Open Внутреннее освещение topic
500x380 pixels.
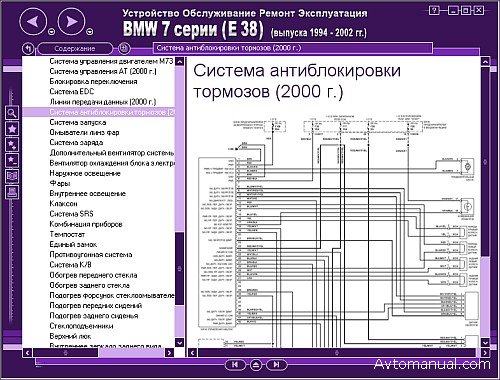[88, 194]
